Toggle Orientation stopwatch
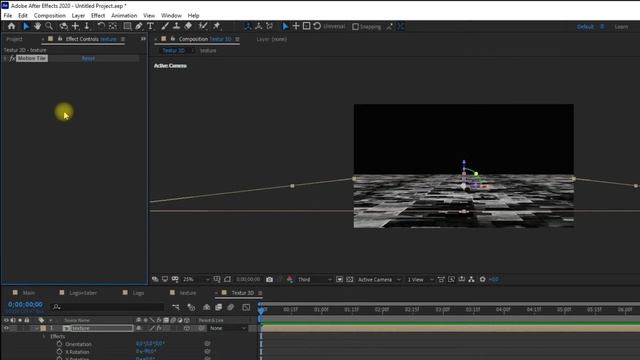The width and height of the screenshot is (640, 360). [x=60, y=344]
